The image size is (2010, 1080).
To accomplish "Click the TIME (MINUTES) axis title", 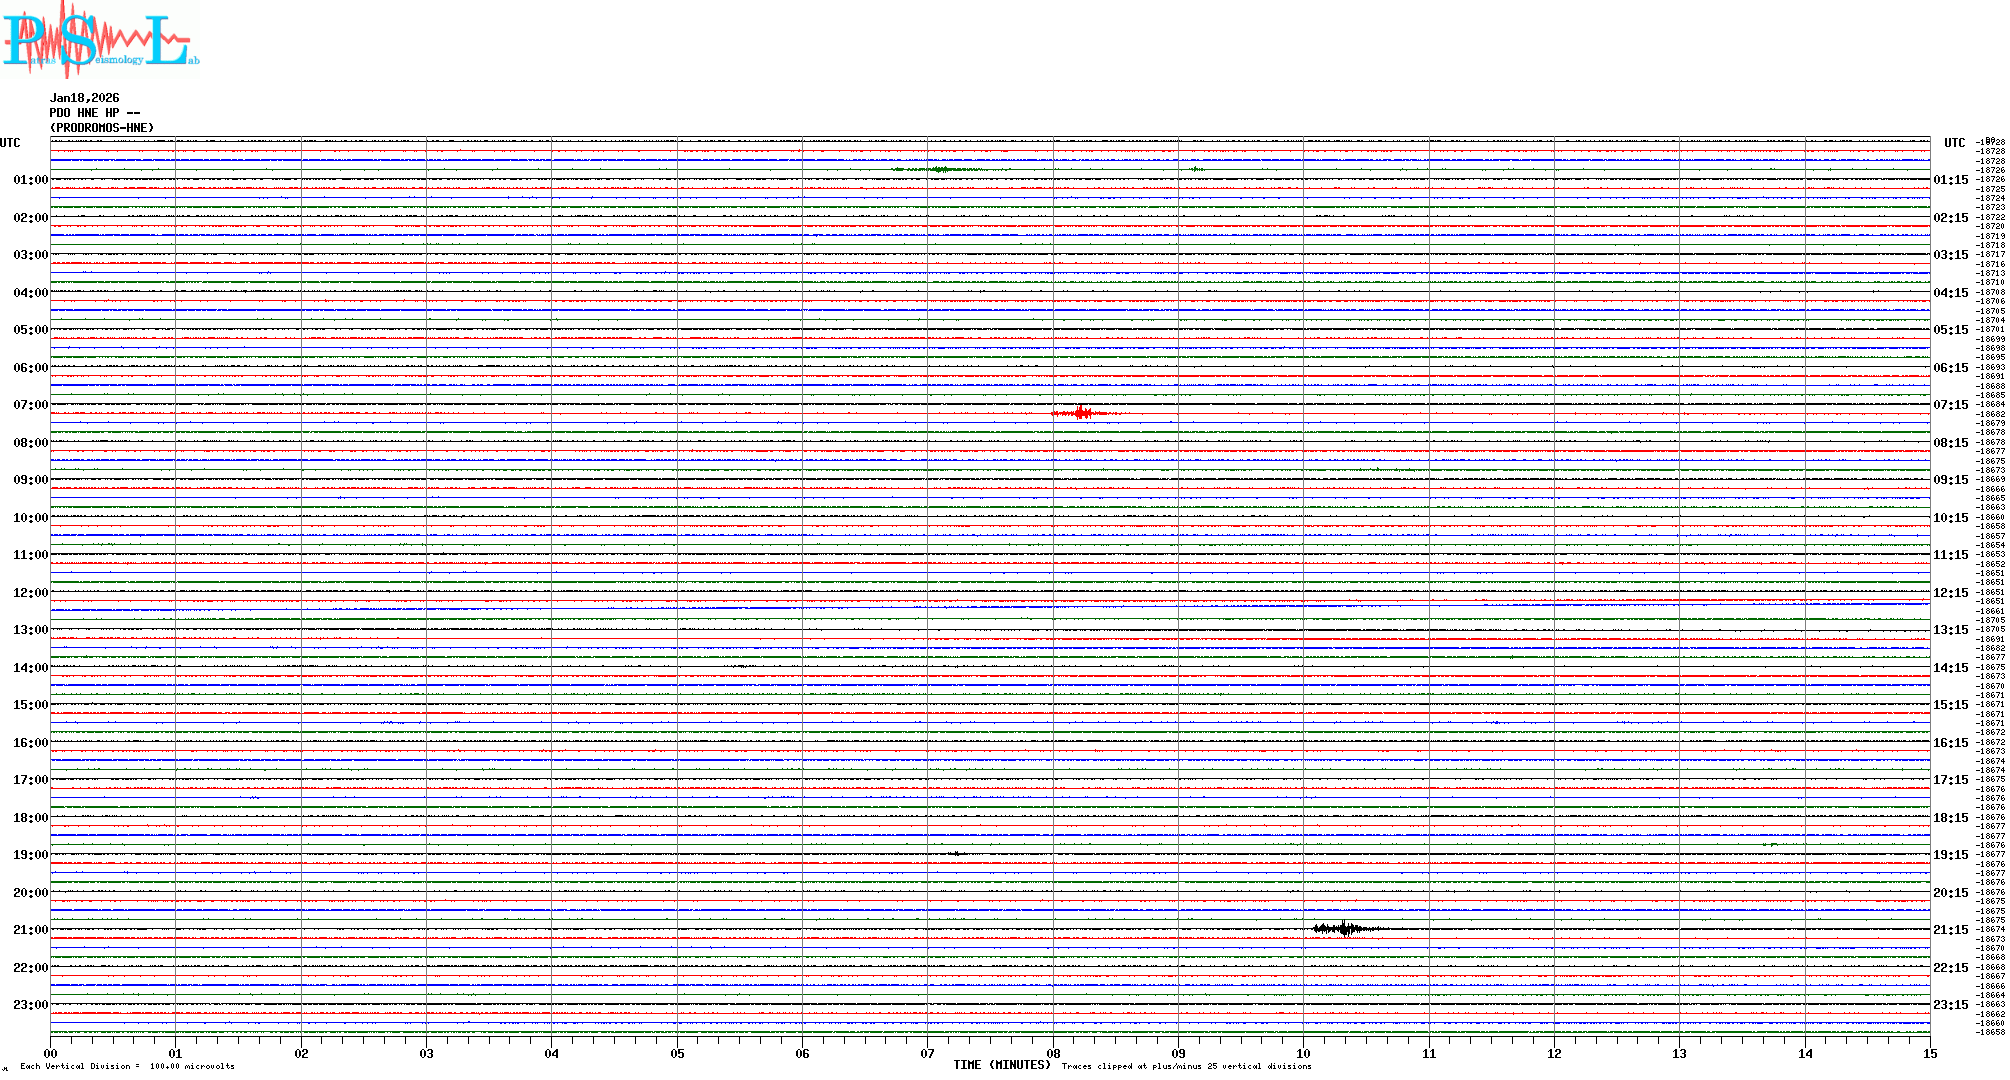I will click(1002, 1065).
